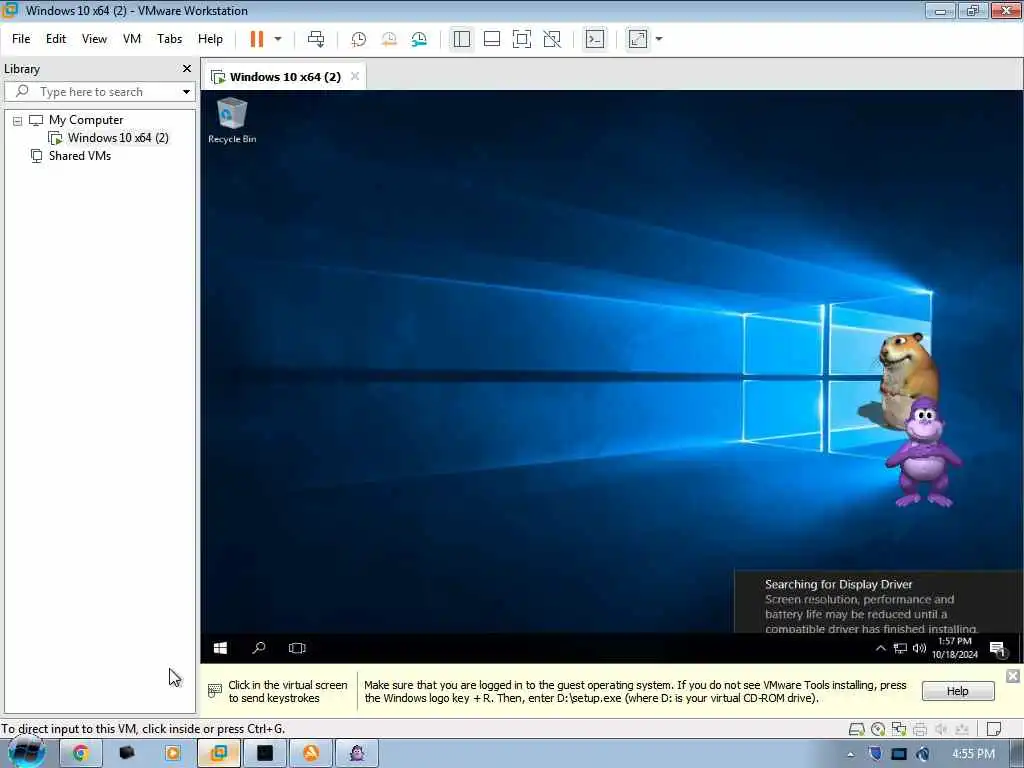Toggle the library sidebar view icon
This screenshot has height=768, width=1024.
(x=462, y=39)
